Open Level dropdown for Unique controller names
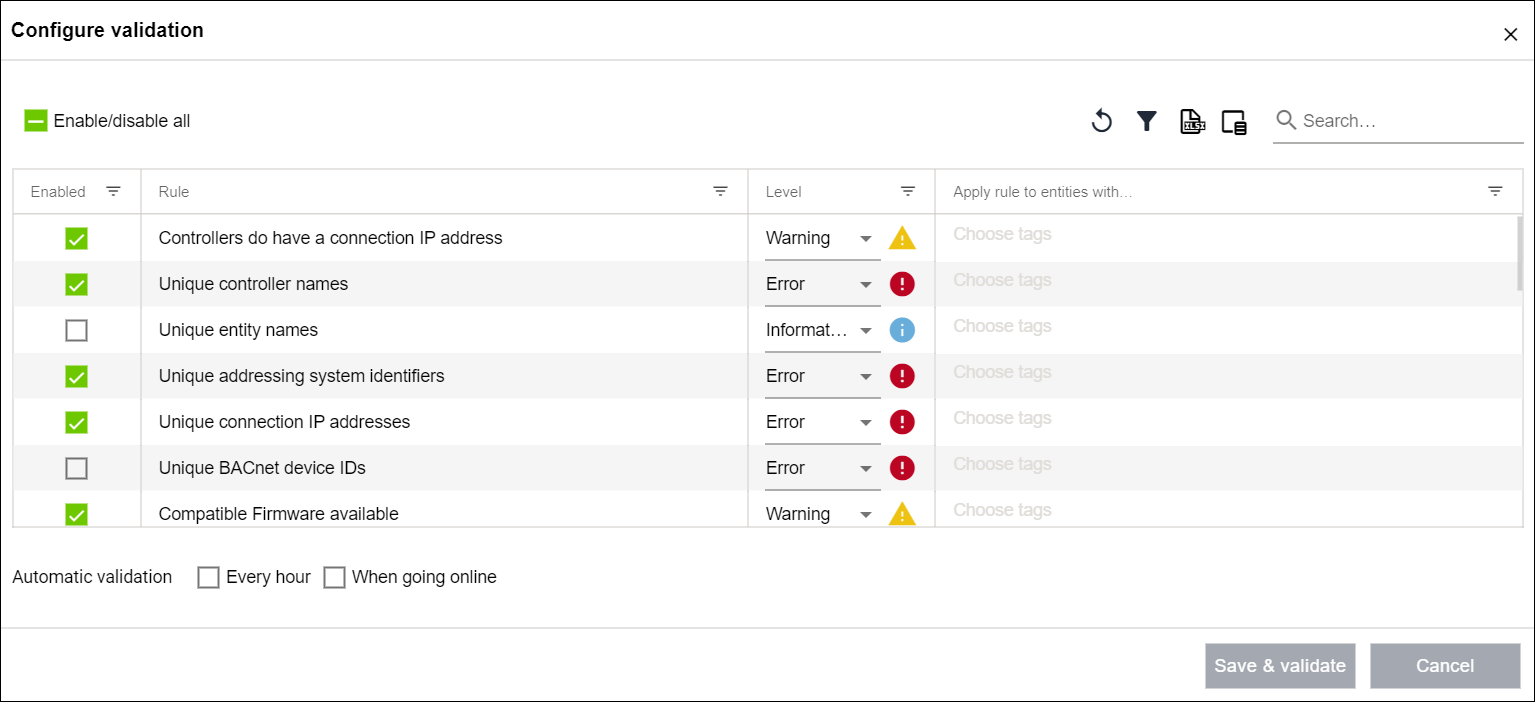Screen dimensions: 1535x702 click(x=822, y=284)
